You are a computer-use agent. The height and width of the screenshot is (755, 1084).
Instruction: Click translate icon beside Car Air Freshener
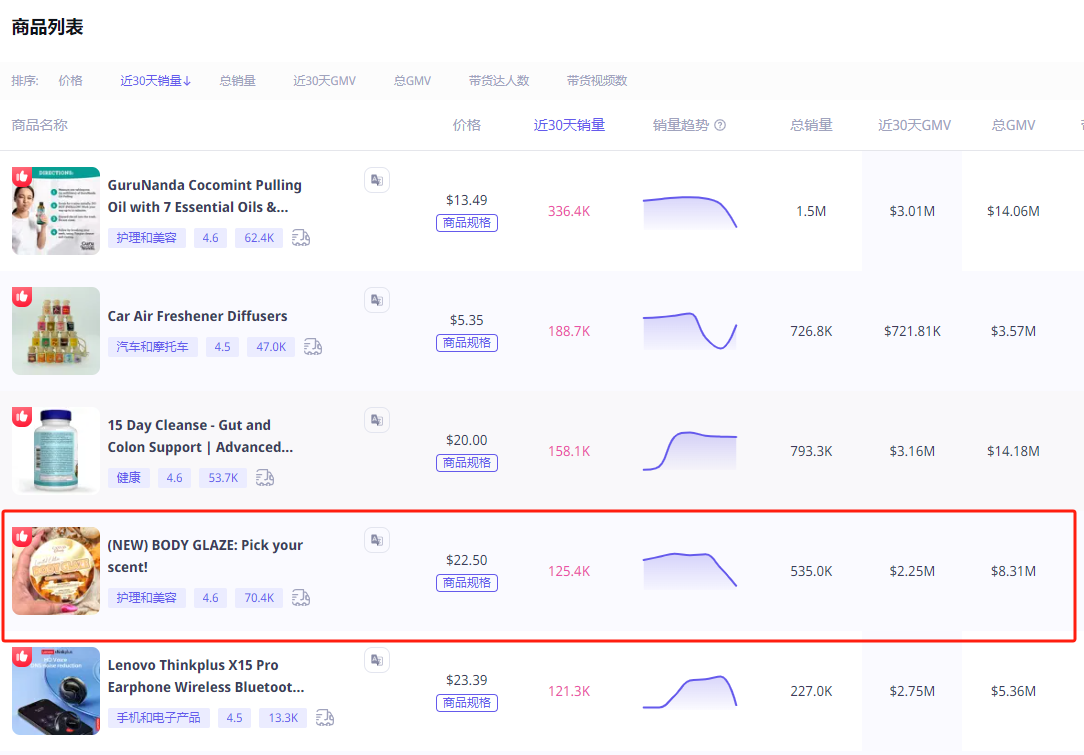coord(376,300)
